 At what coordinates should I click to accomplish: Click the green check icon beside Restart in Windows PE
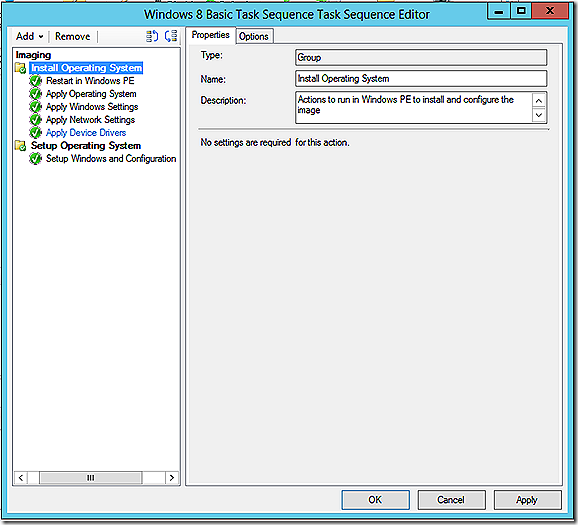click(36, 81)
